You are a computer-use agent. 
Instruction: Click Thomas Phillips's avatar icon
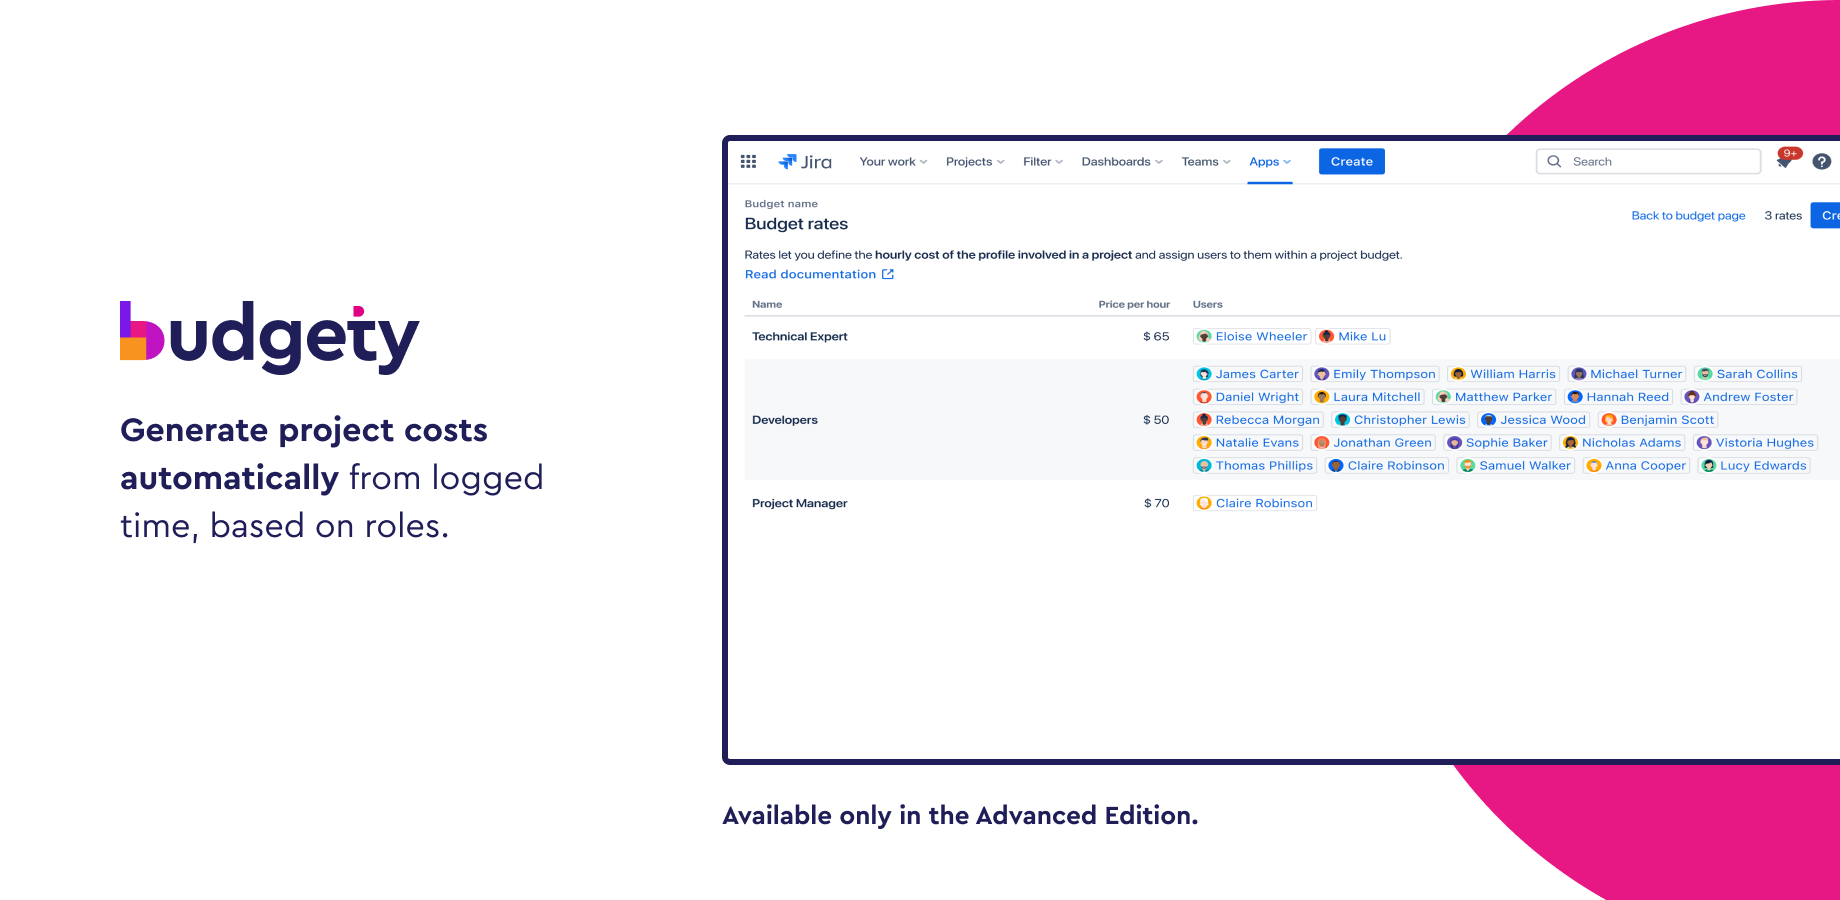click(1204, 466)
